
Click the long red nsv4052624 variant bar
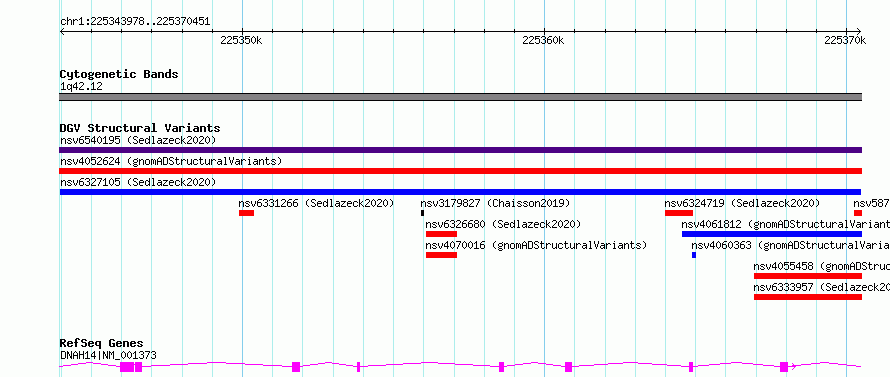point(460,171)
